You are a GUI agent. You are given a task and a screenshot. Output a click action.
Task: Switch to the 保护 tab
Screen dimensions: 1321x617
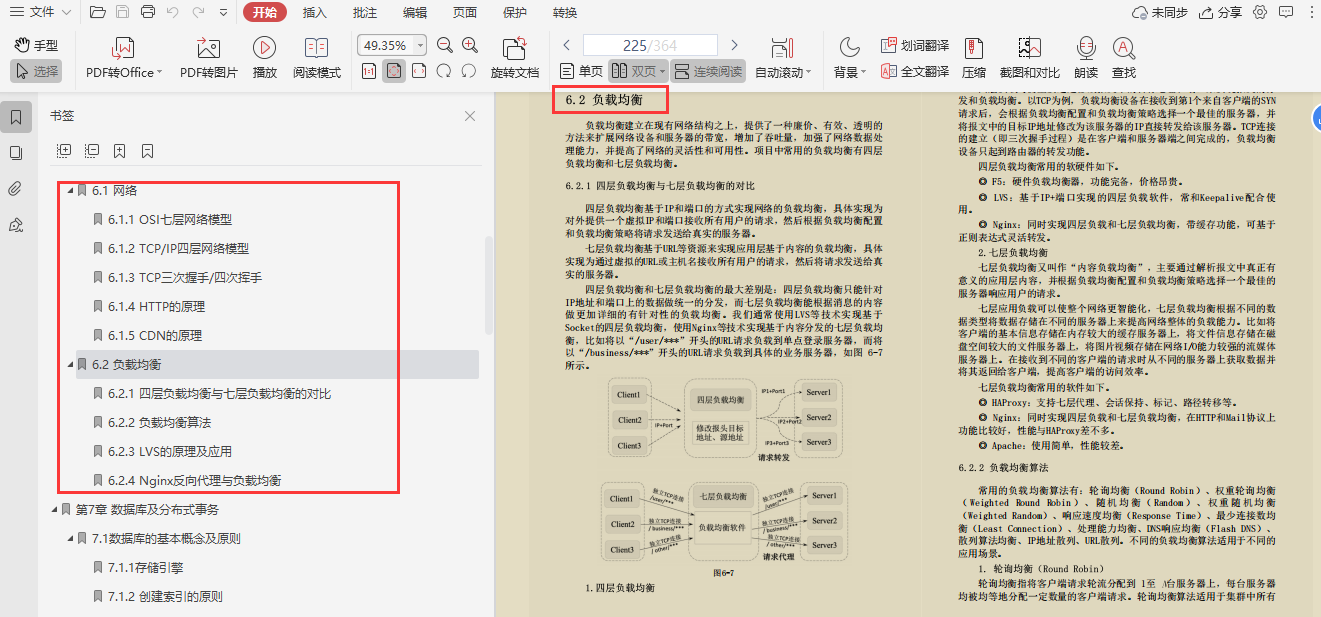click(x=515, y=13)
